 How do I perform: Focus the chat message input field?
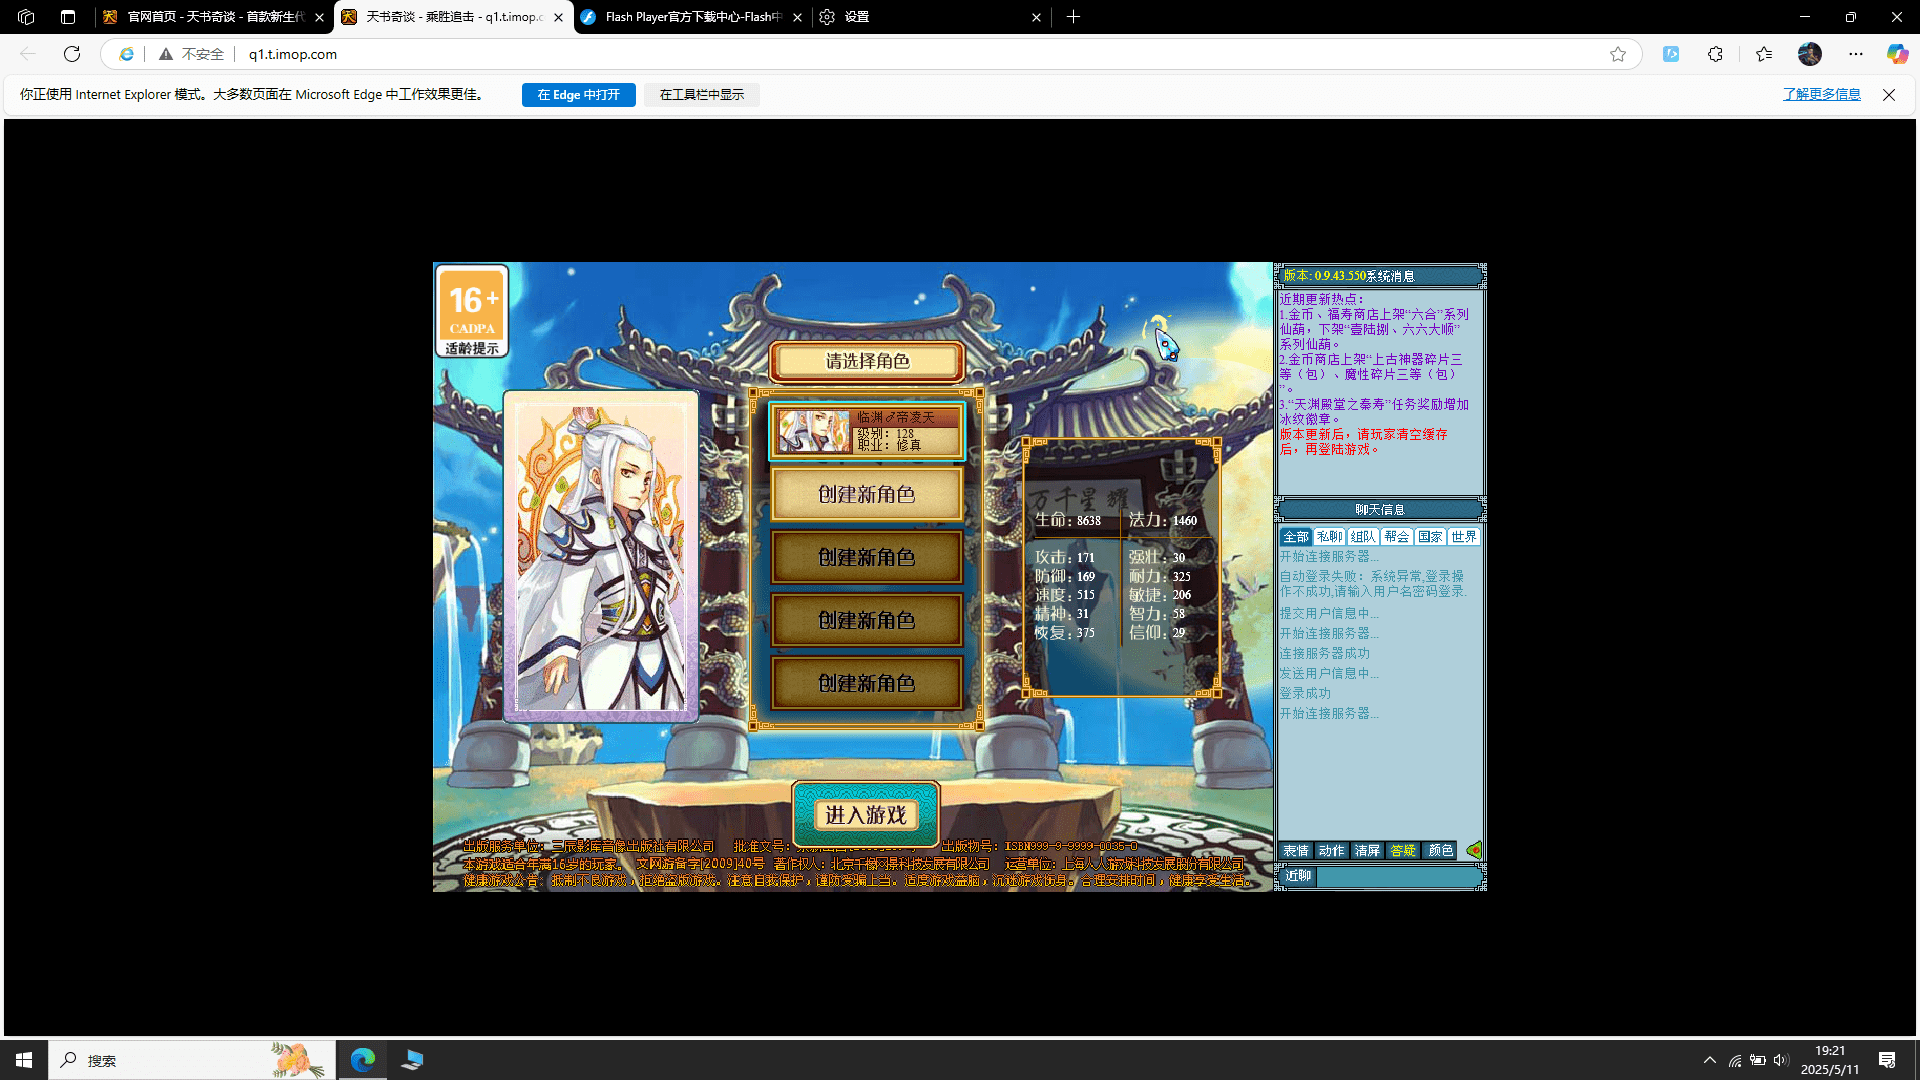pyautogui.click(x=1398, y=877)
